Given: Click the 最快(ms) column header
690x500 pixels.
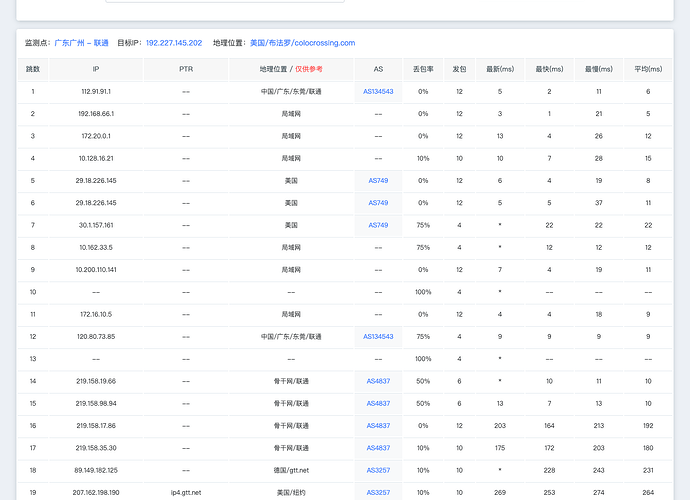Looking at the screenshot, I should point(549,69).
